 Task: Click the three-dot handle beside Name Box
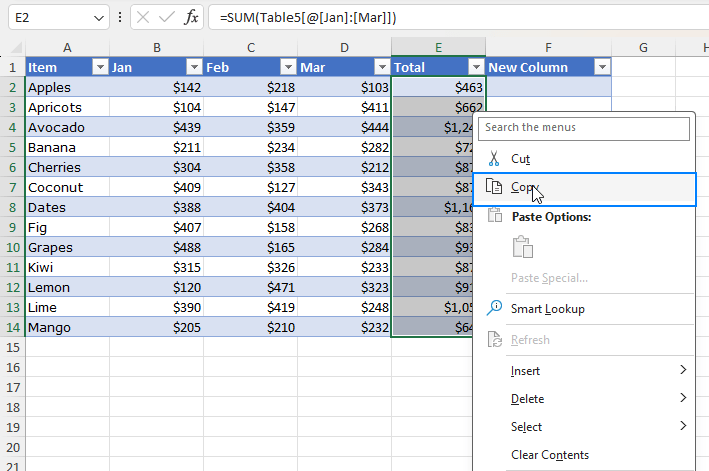[x=120, y=18]
